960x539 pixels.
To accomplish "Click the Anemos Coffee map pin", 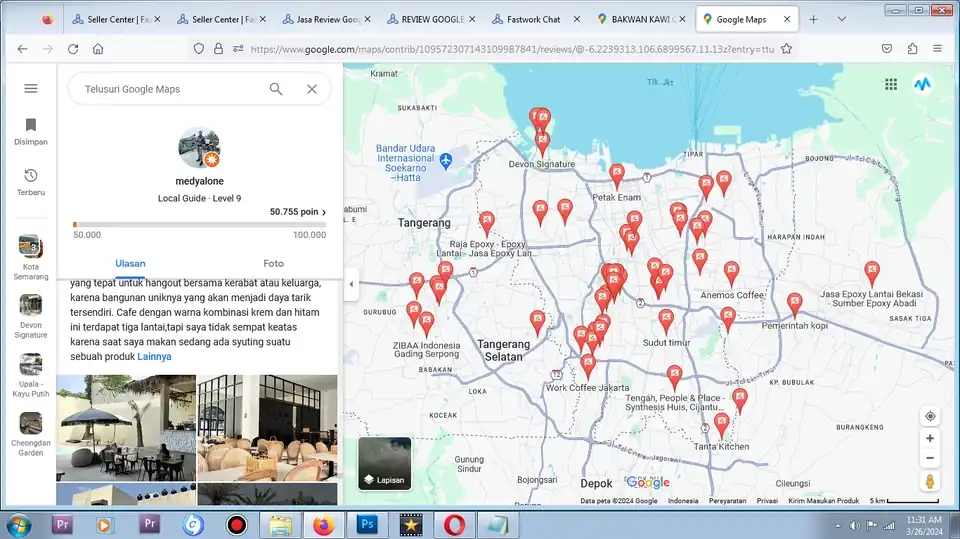I will [732, 273].
